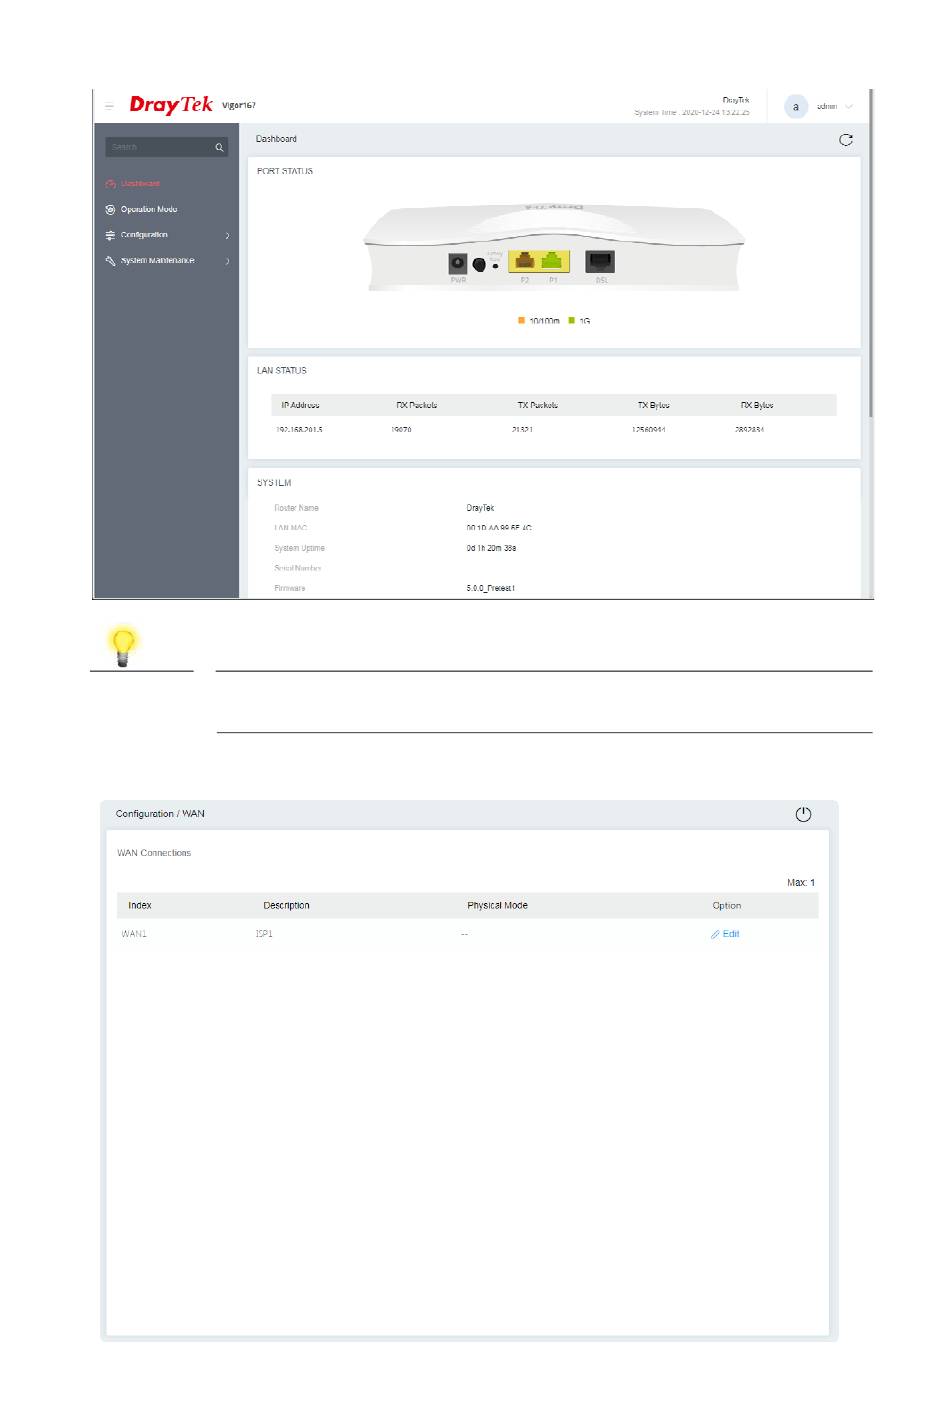Click the round power button on the router image
950x1409 pixels.
click(x=479, y=265)
